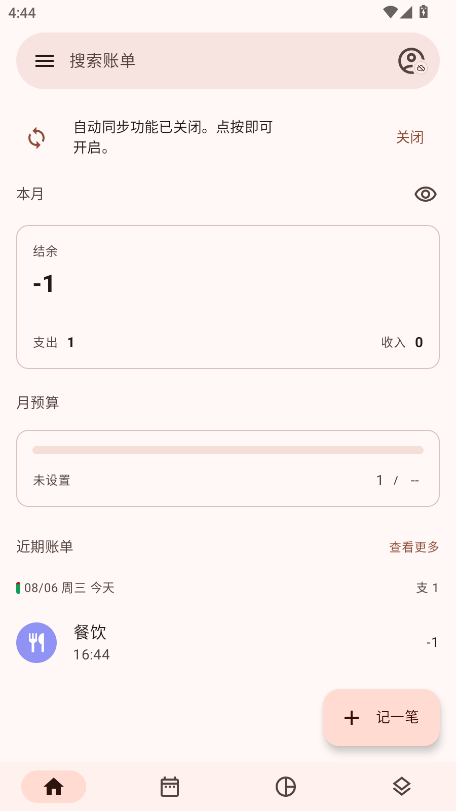Tap the 未设置 budget label
Screen dimensions: 456x811
pyautogui.click(x=52, y=480)
